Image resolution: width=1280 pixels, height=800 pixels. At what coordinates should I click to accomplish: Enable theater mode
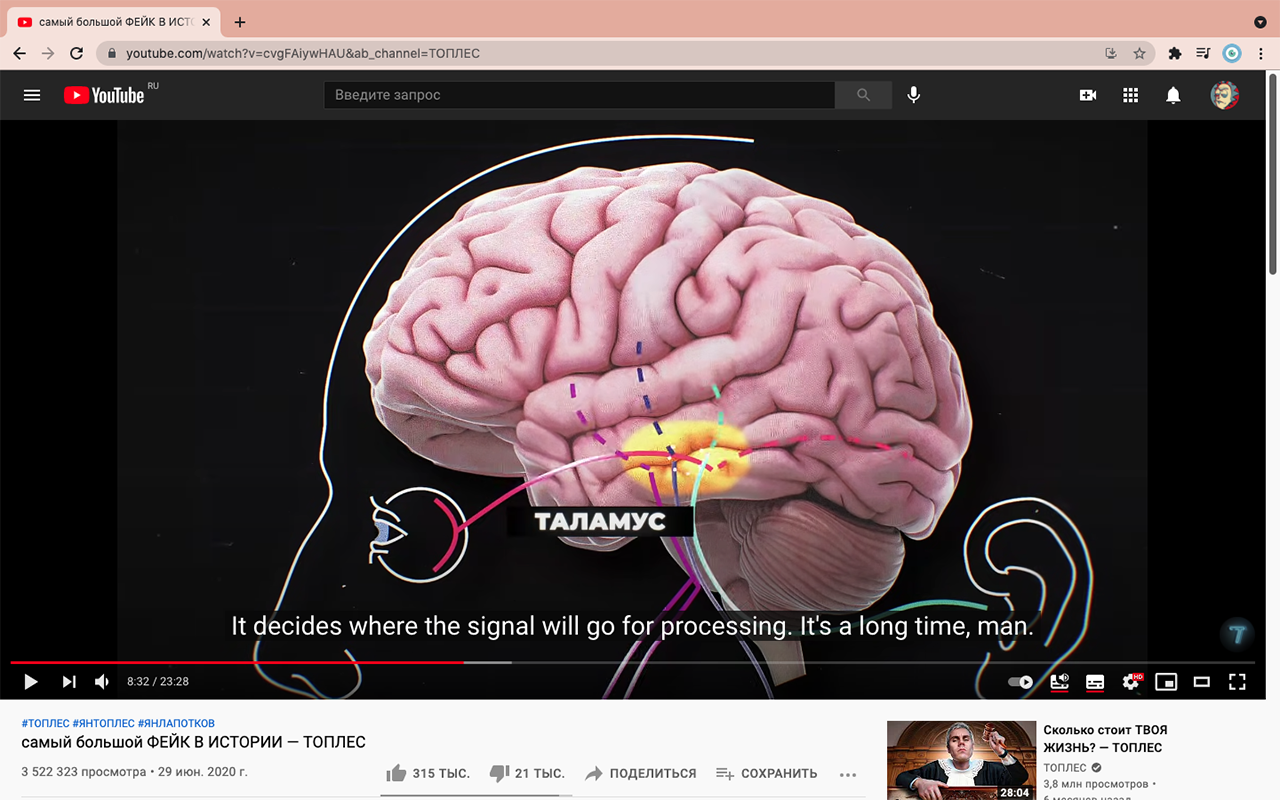pos(1201,681)
